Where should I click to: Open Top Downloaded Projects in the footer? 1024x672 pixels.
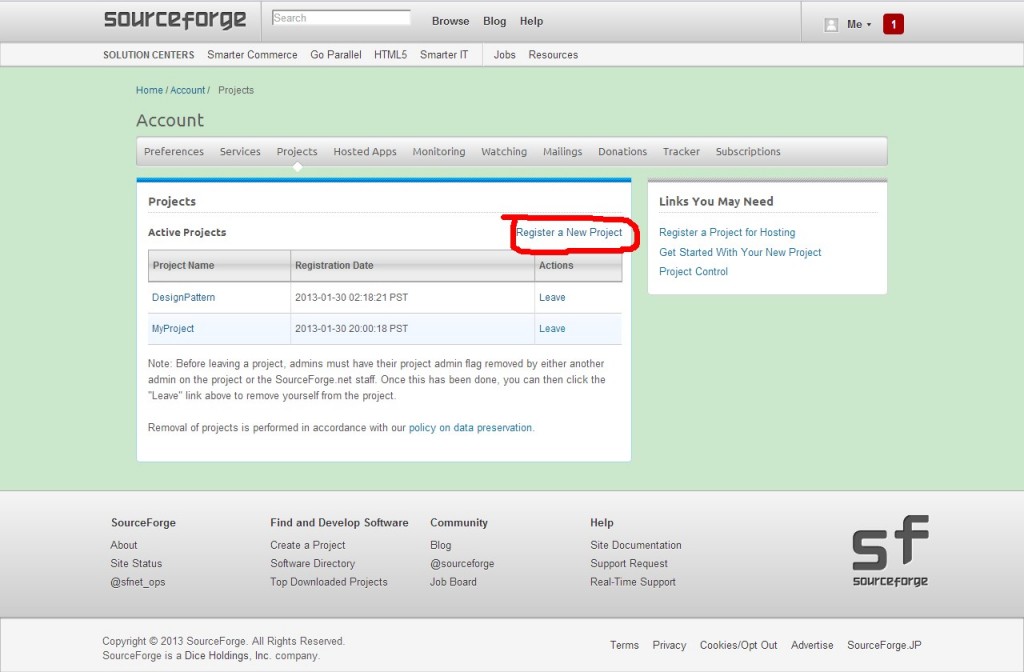click(328, 582)
